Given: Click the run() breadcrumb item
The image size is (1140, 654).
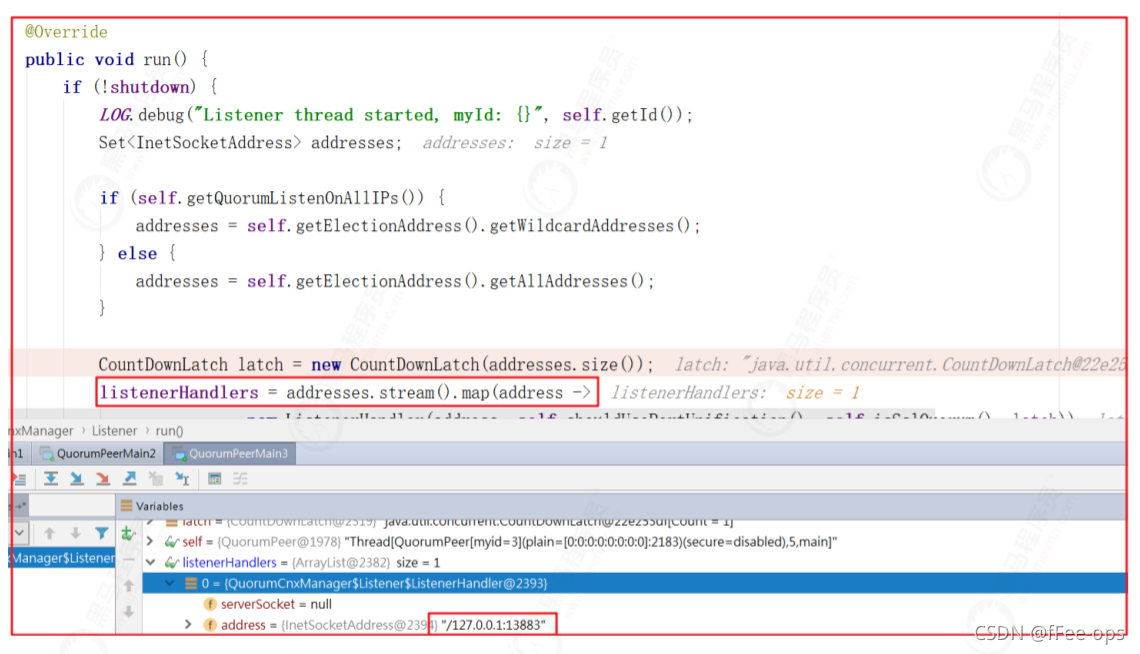Looking at the screenshot, I should click(169, 431).
